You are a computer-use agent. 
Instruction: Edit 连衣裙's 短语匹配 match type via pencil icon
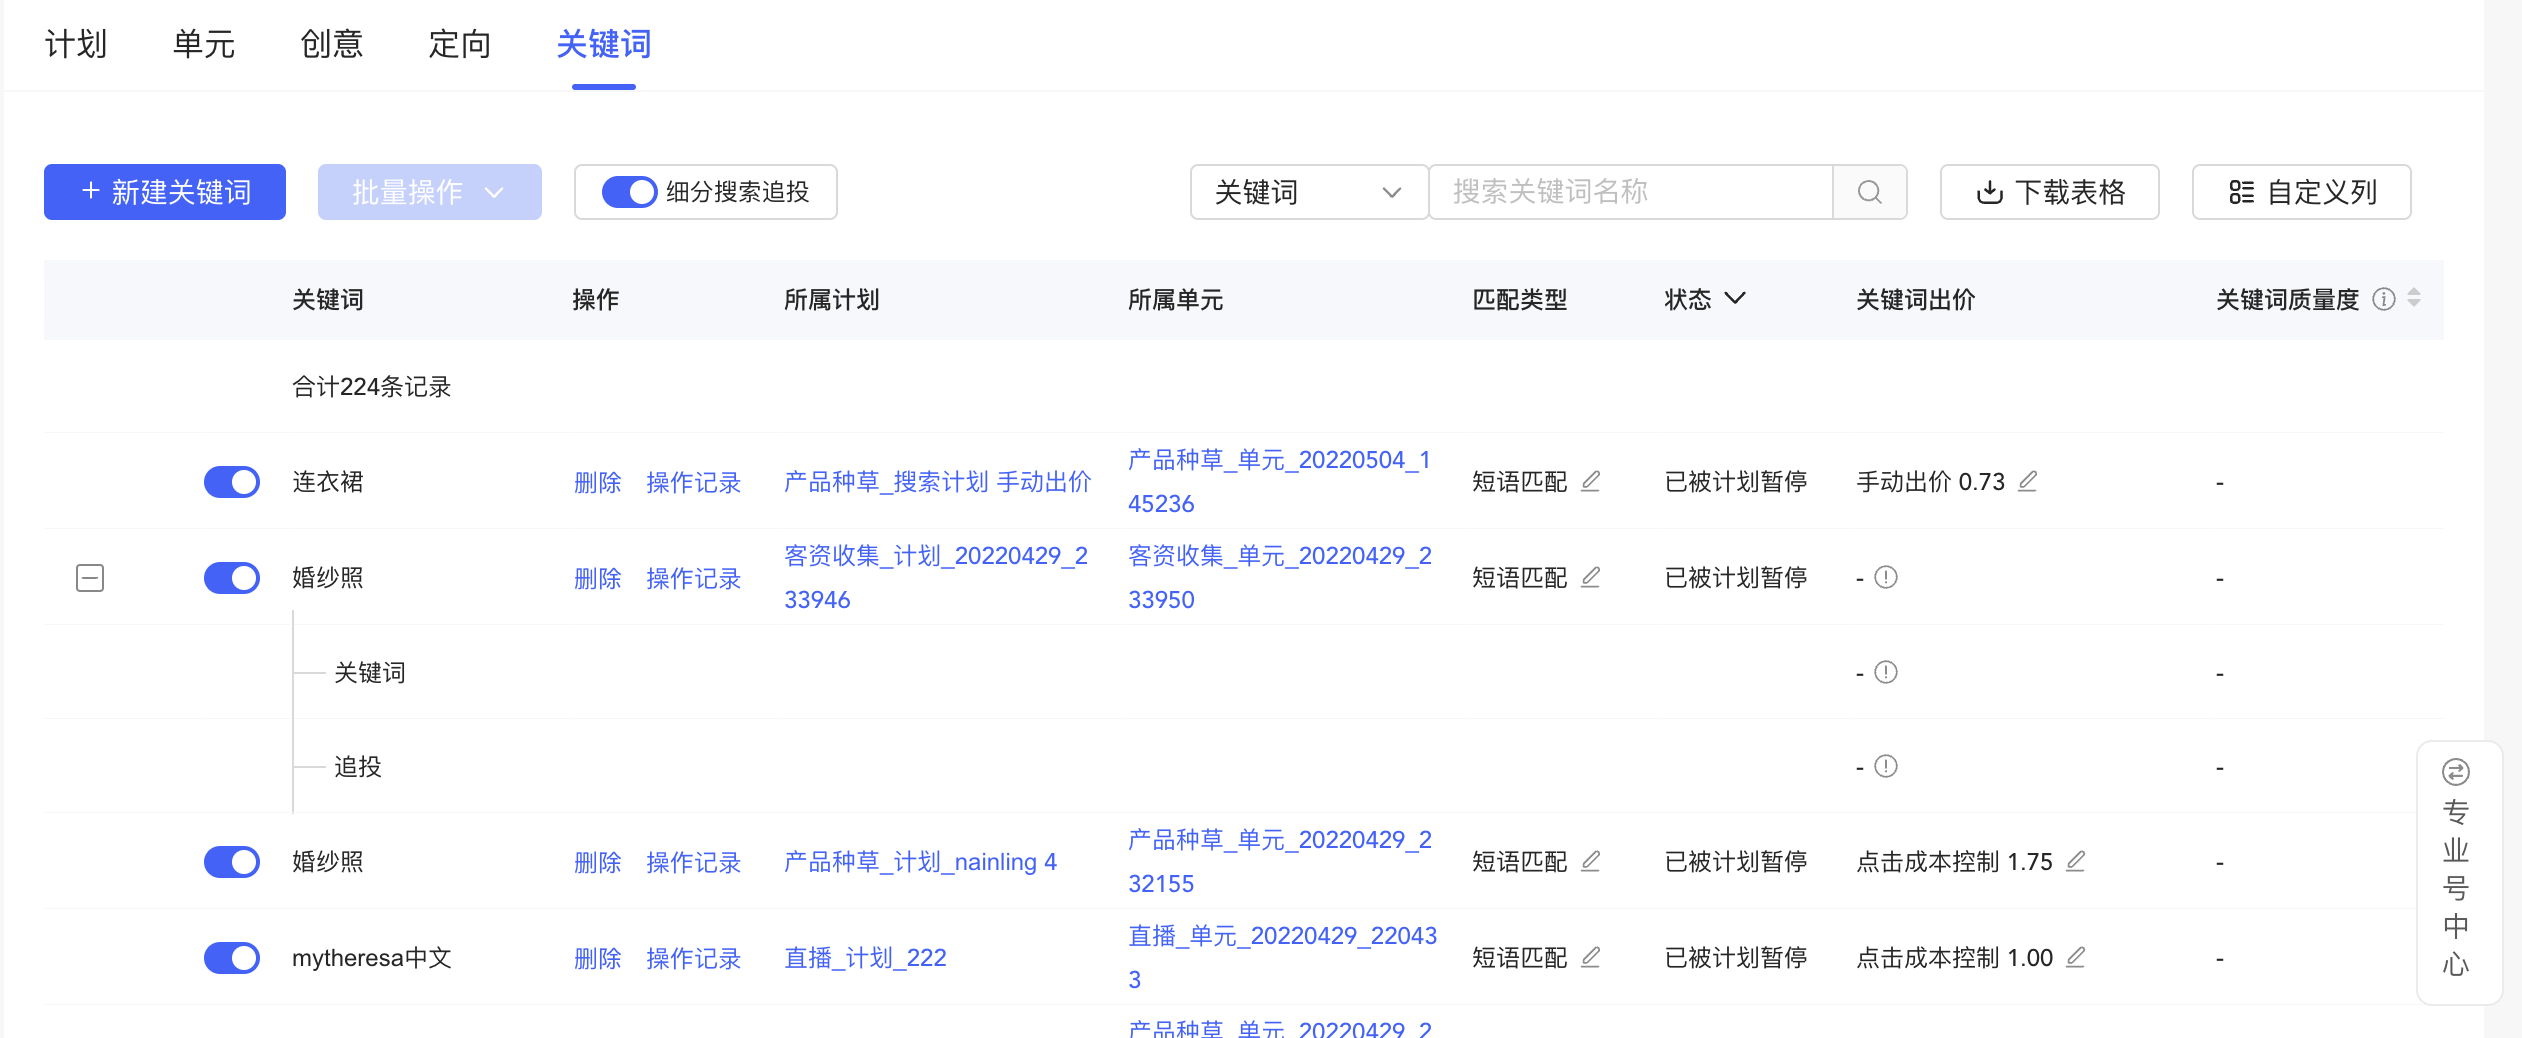pos(1592,481)
